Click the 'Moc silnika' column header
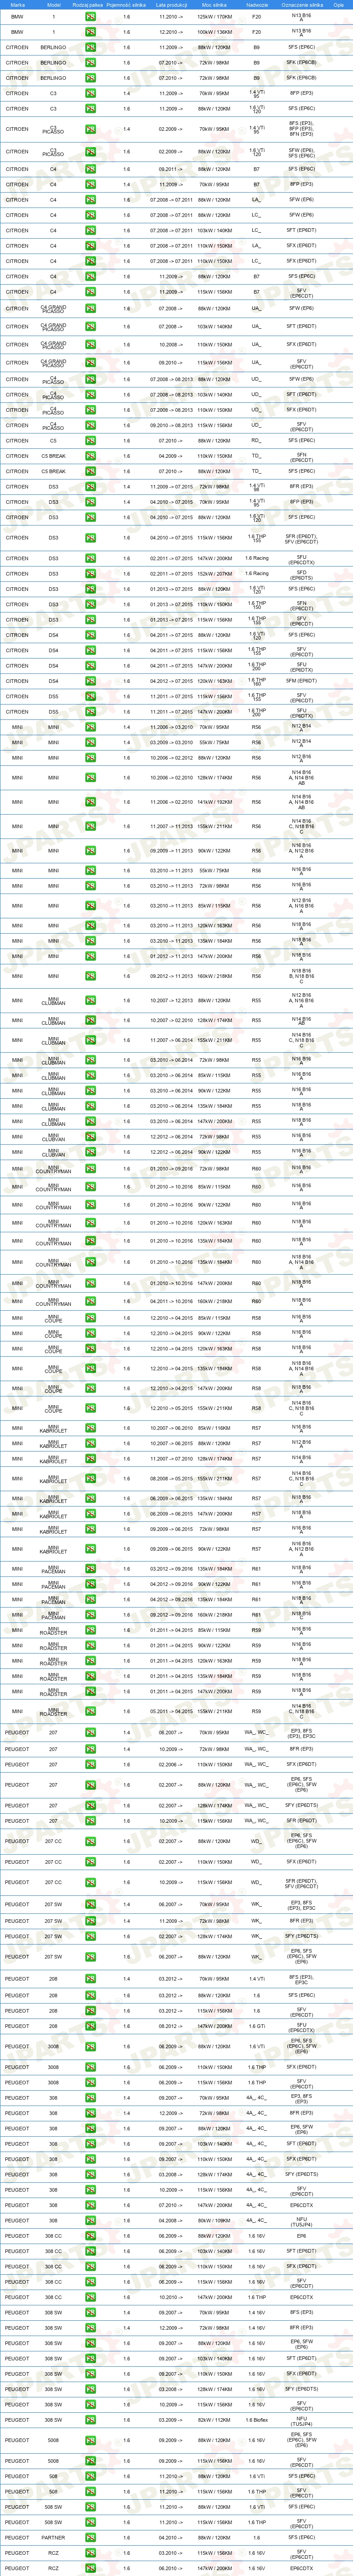 point(214,5)
